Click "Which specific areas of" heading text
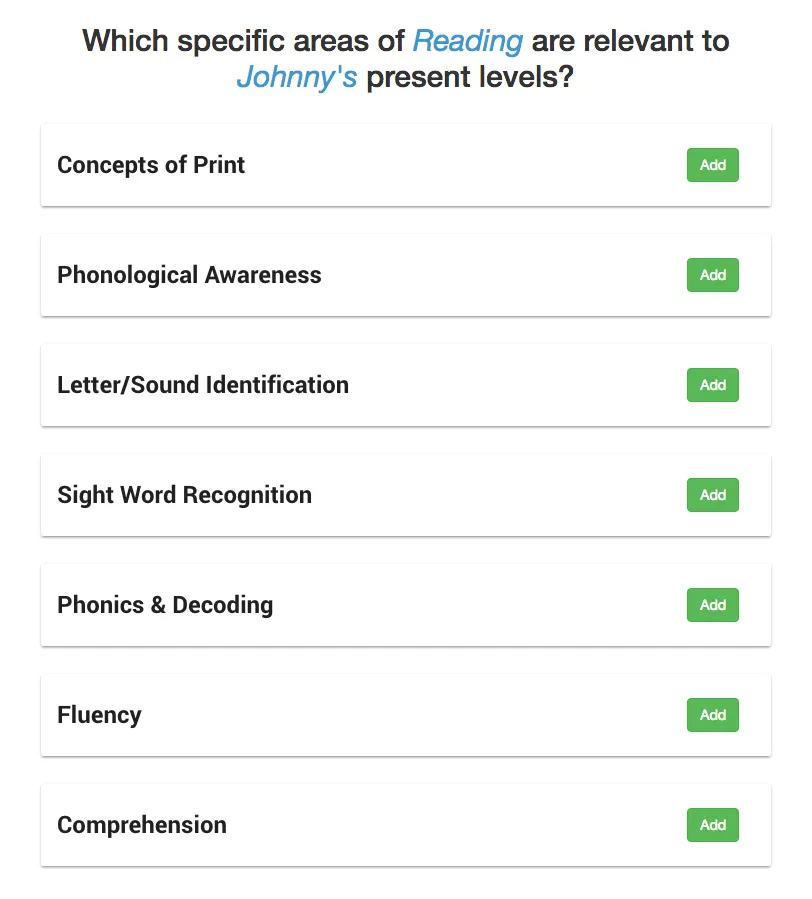The height and width of the screenshot is (899, 812). (x=244, y=41)
